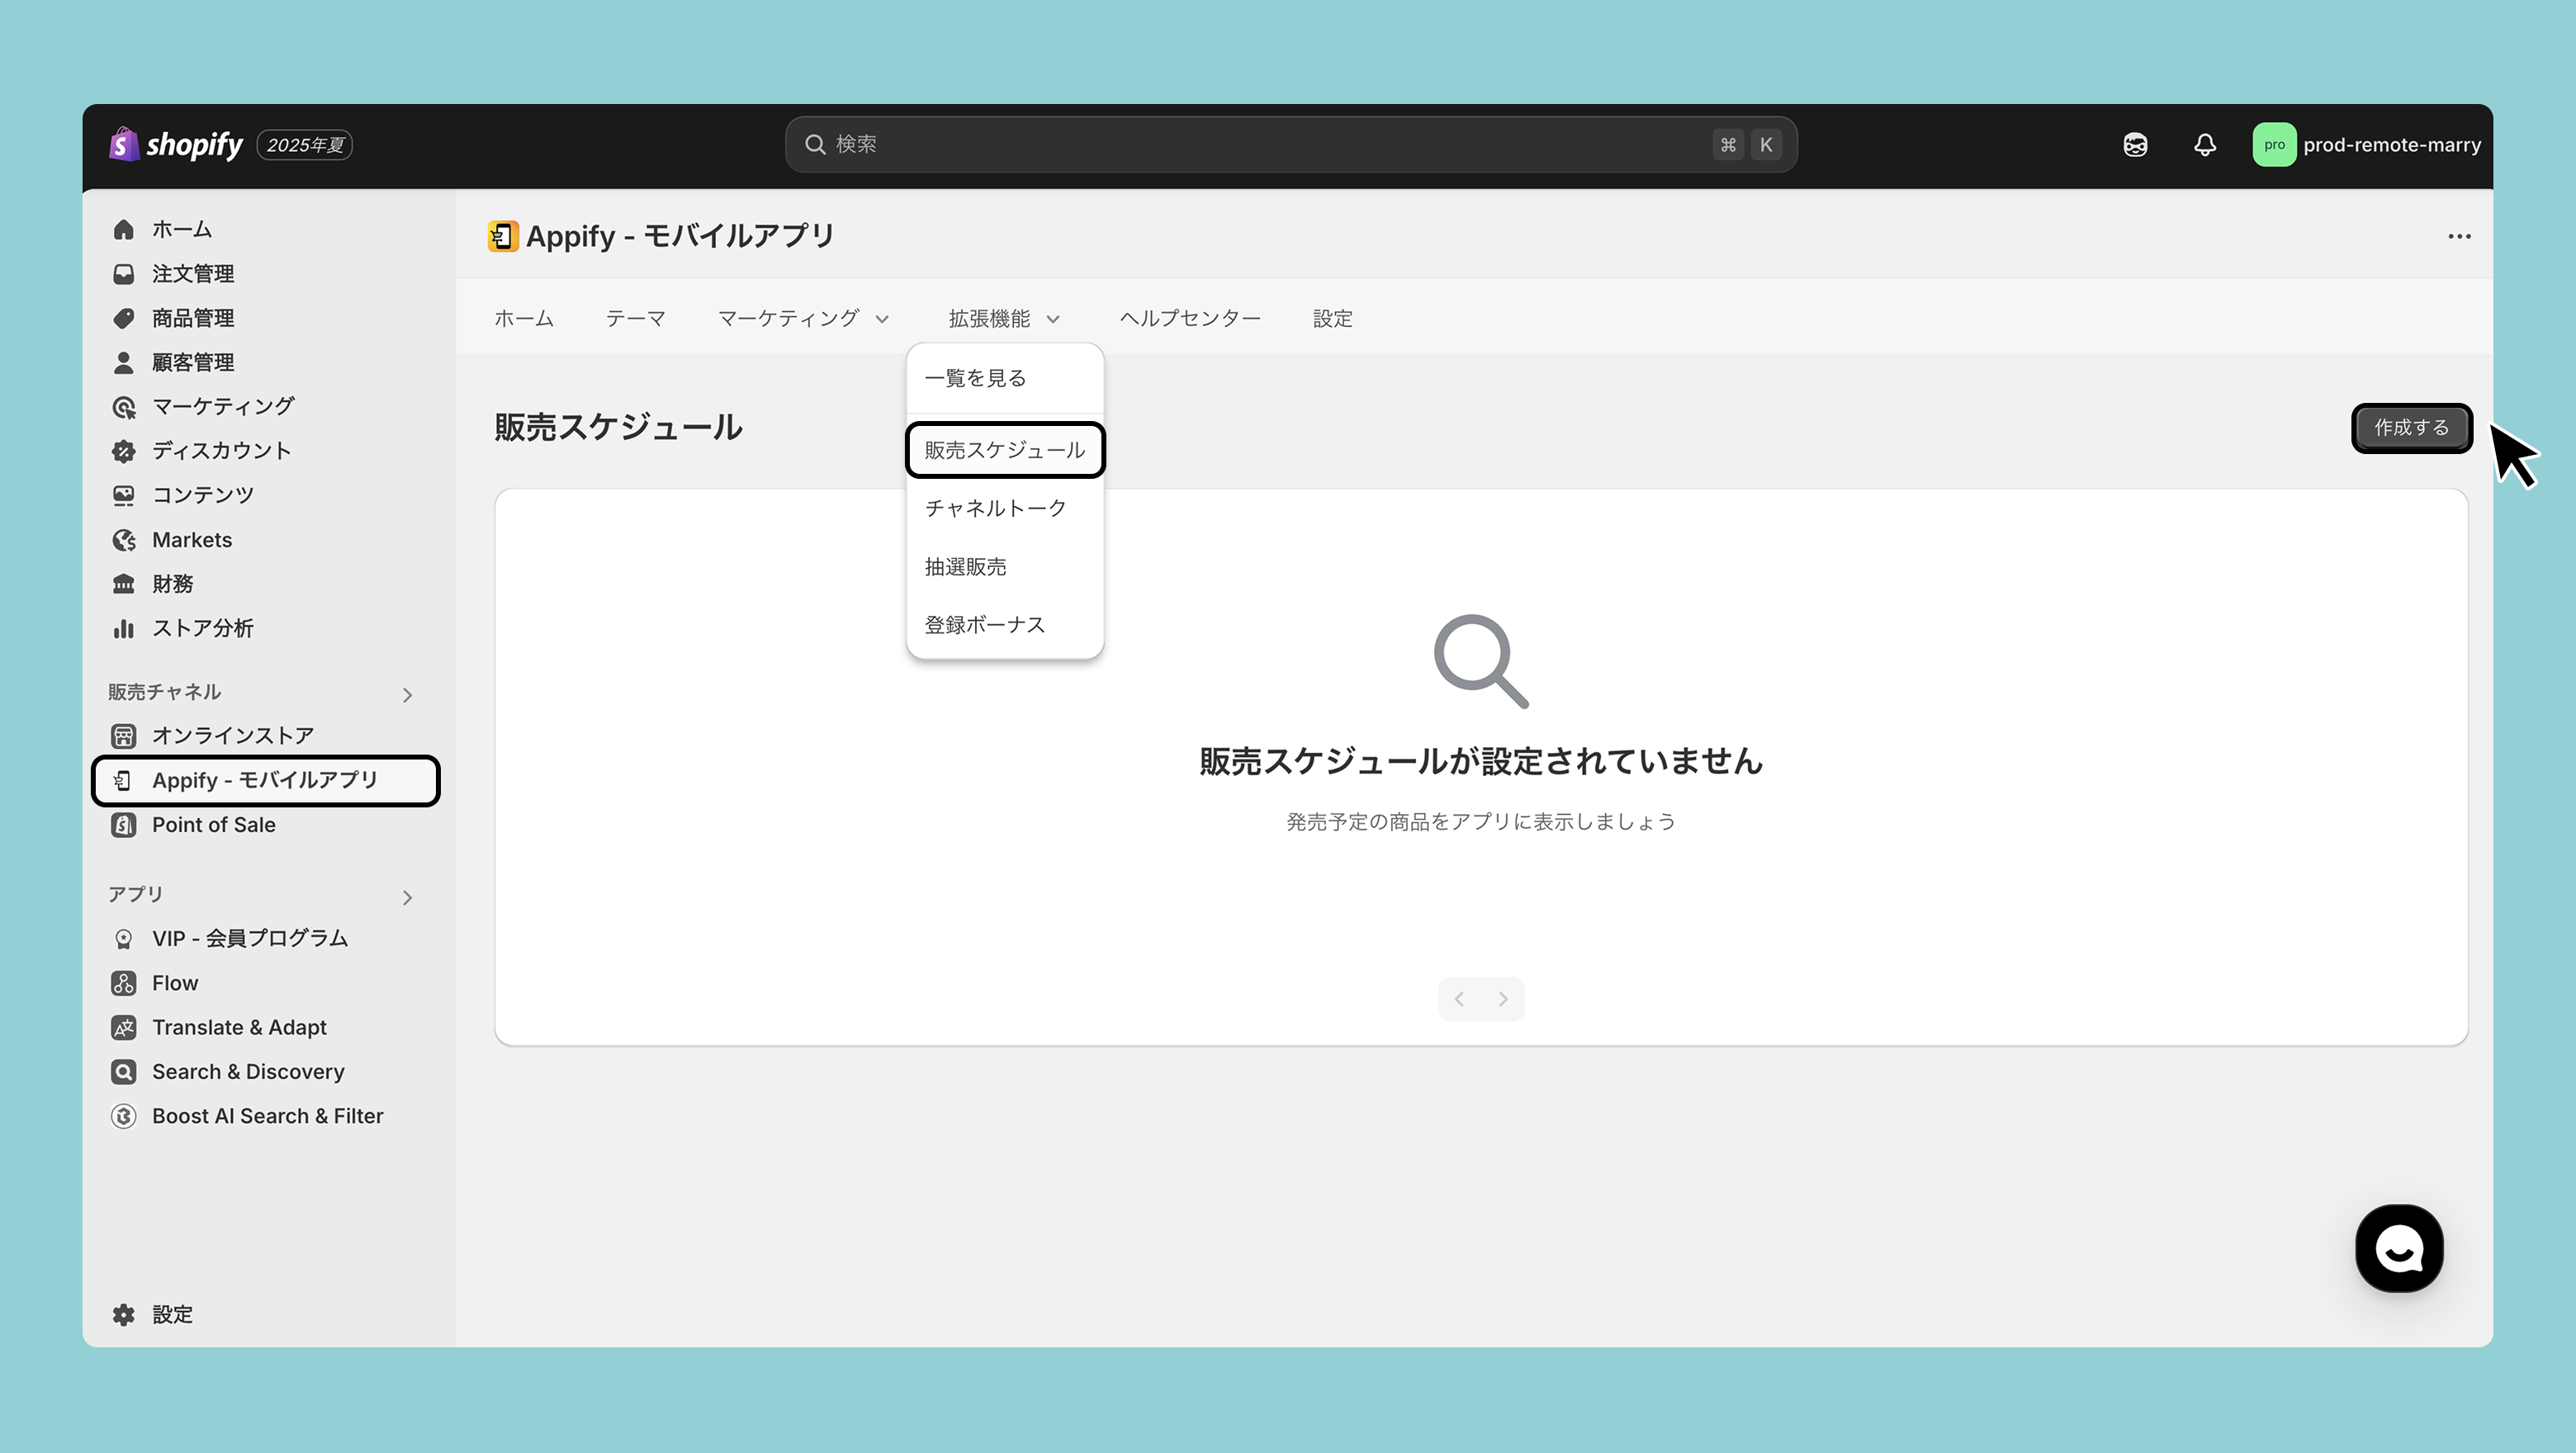
Task: Open Search & Discovery app
Action: tap(247, 1072)
